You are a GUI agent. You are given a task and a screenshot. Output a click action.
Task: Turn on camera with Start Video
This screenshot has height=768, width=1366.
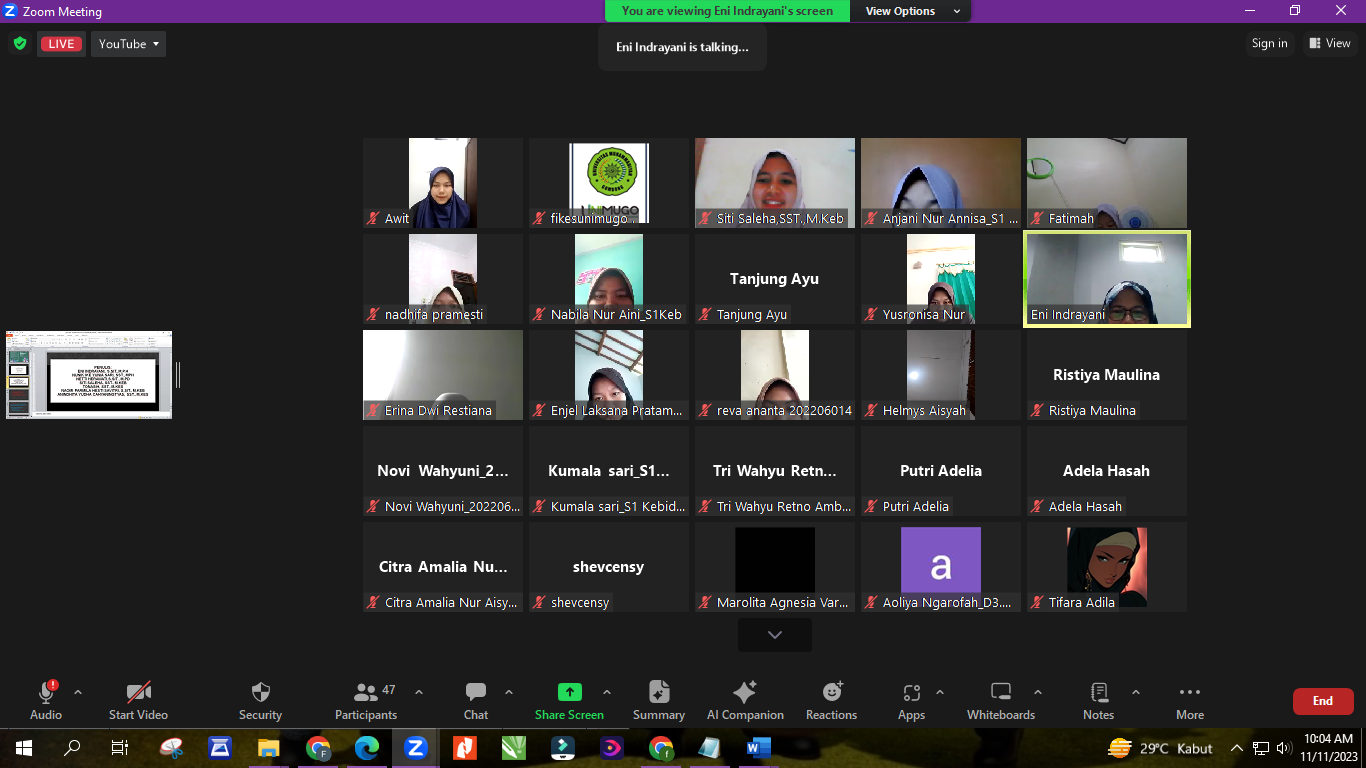tap(138, 701)
